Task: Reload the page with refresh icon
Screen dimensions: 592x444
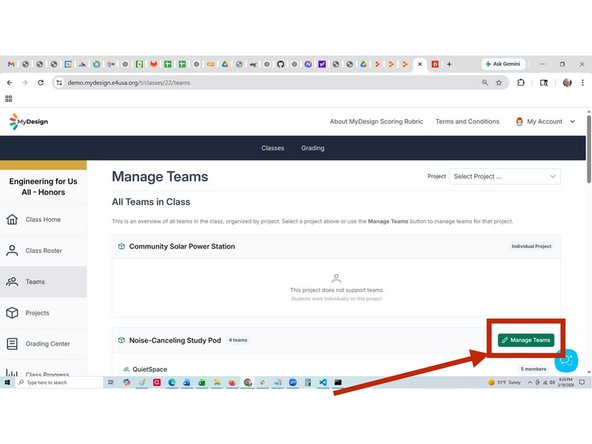Action: coord(40,83)
